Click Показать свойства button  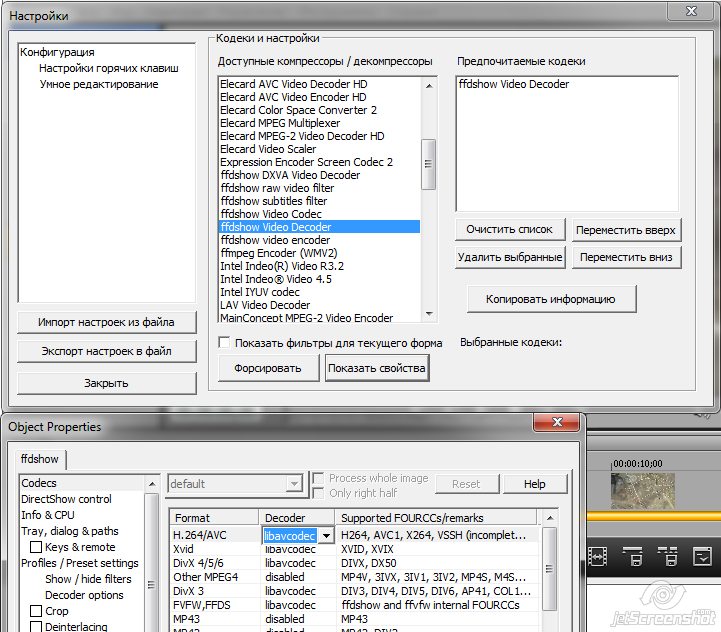(377, 368)
